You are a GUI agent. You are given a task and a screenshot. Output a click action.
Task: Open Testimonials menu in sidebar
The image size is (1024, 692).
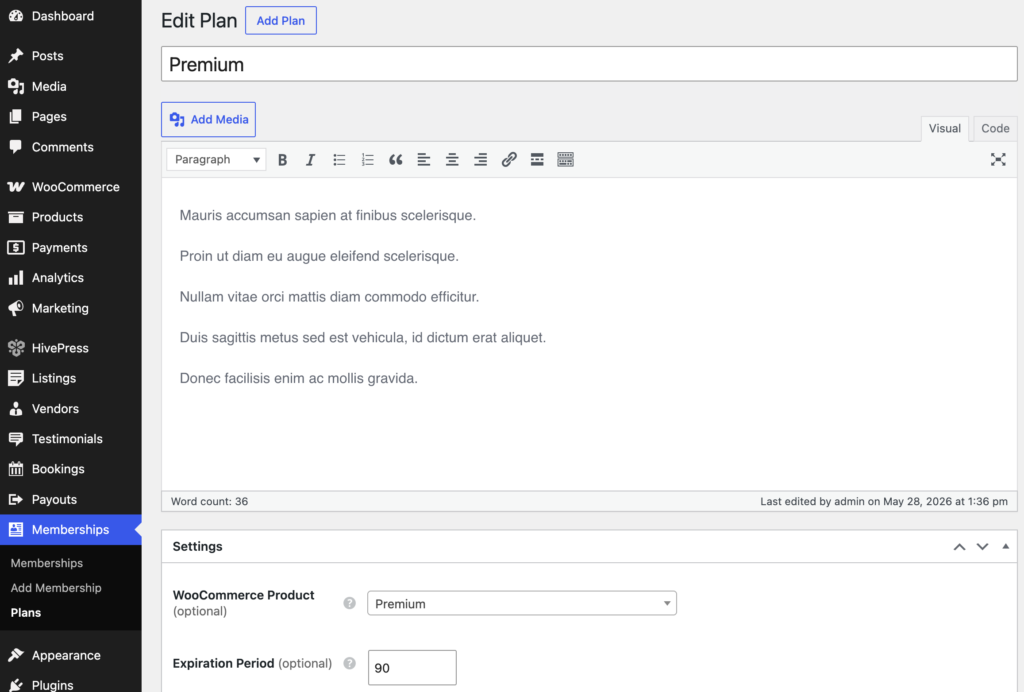coord(71,439)
